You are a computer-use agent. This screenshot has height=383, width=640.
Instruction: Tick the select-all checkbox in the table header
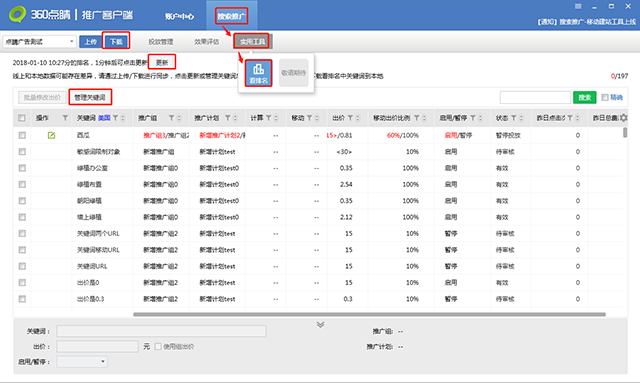click(x=22, y=118)
